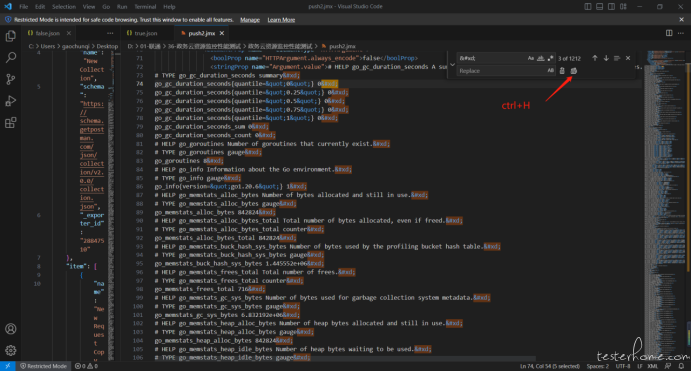Screen dimensions: 692x371
Task: Split the right editor group
Action: pyautogui.click(x=669, y=33)
